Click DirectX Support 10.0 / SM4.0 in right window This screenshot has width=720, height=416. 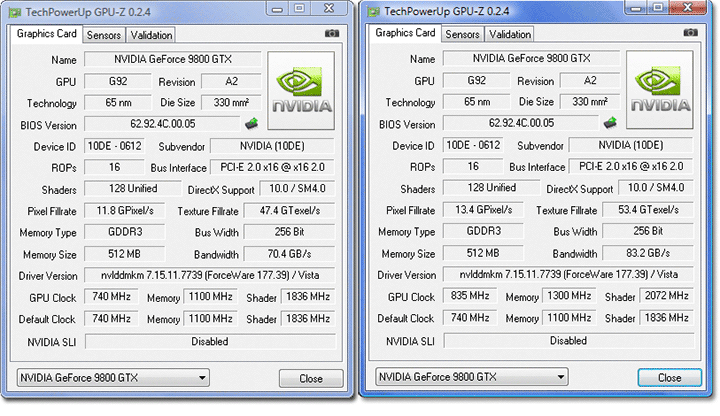pyautogui.click(x=656, y=188)
